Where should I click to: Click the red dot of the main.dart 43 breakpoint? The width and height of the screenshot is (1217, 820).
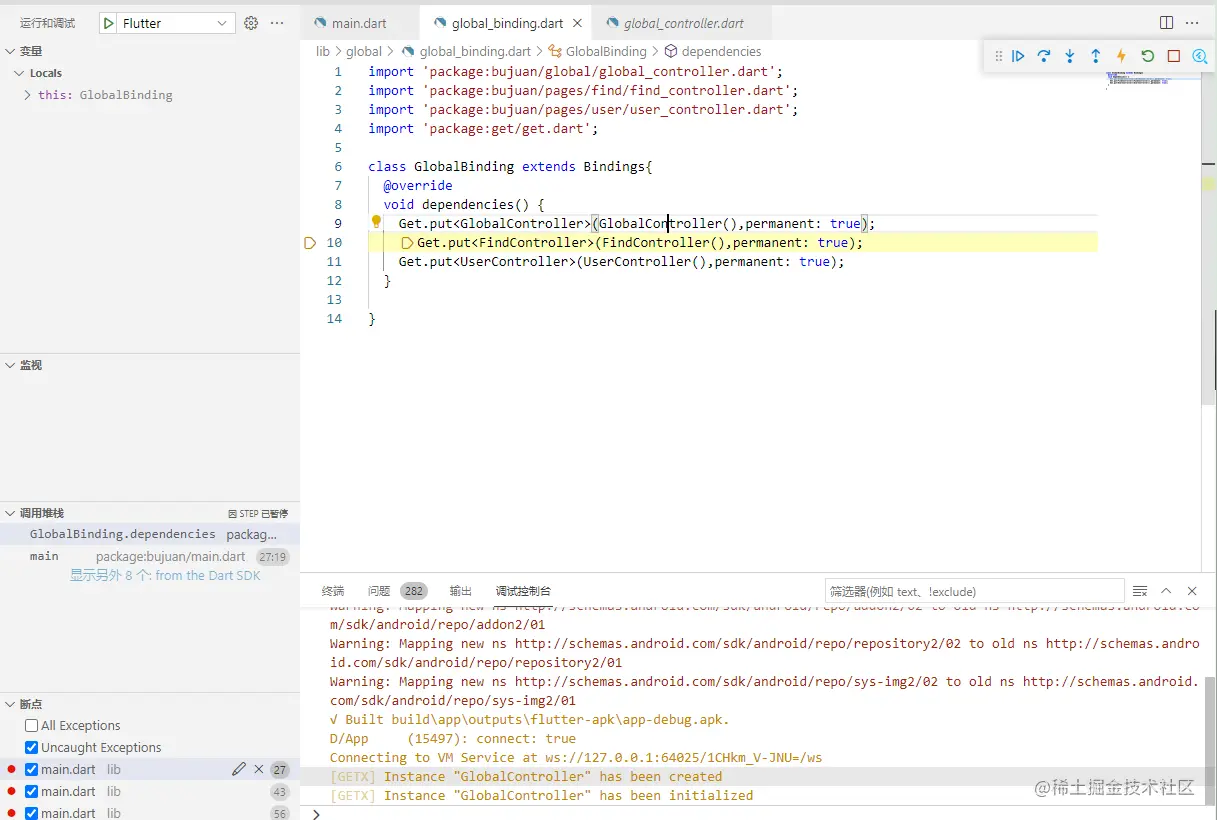point(11,791)
